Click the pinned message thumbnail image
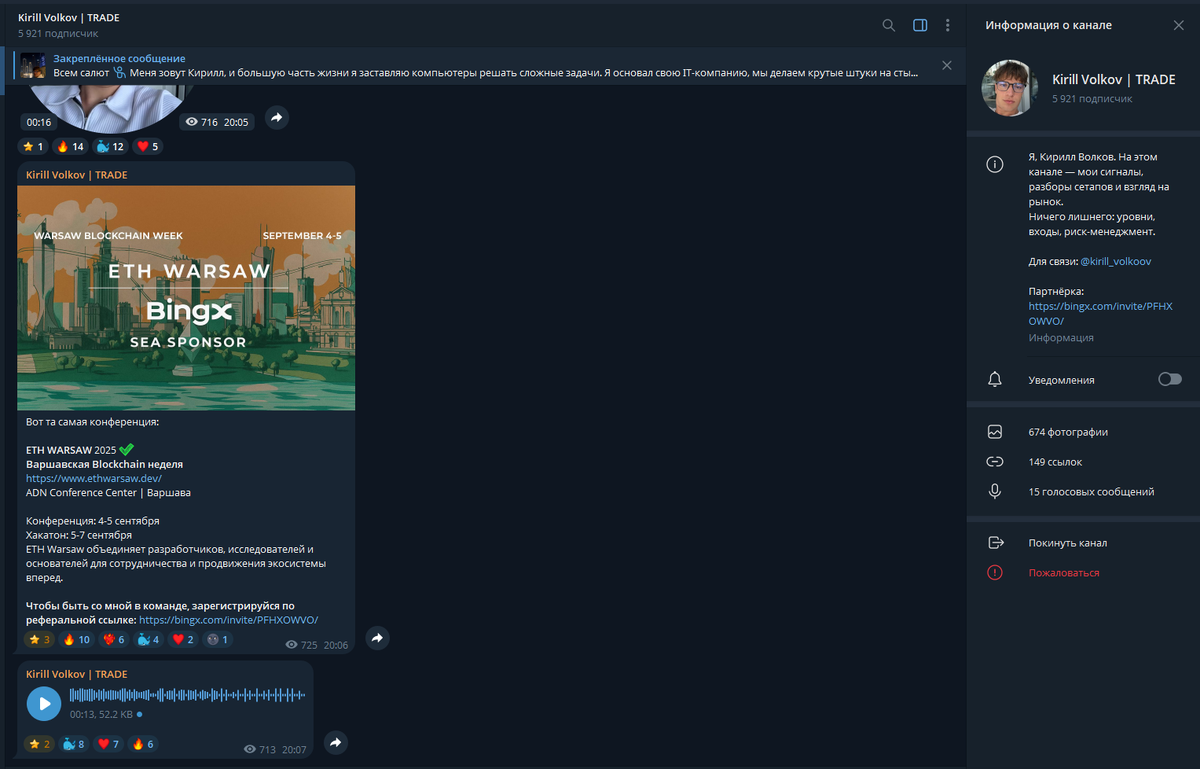The image size is (1200, 769). [33, 66]
